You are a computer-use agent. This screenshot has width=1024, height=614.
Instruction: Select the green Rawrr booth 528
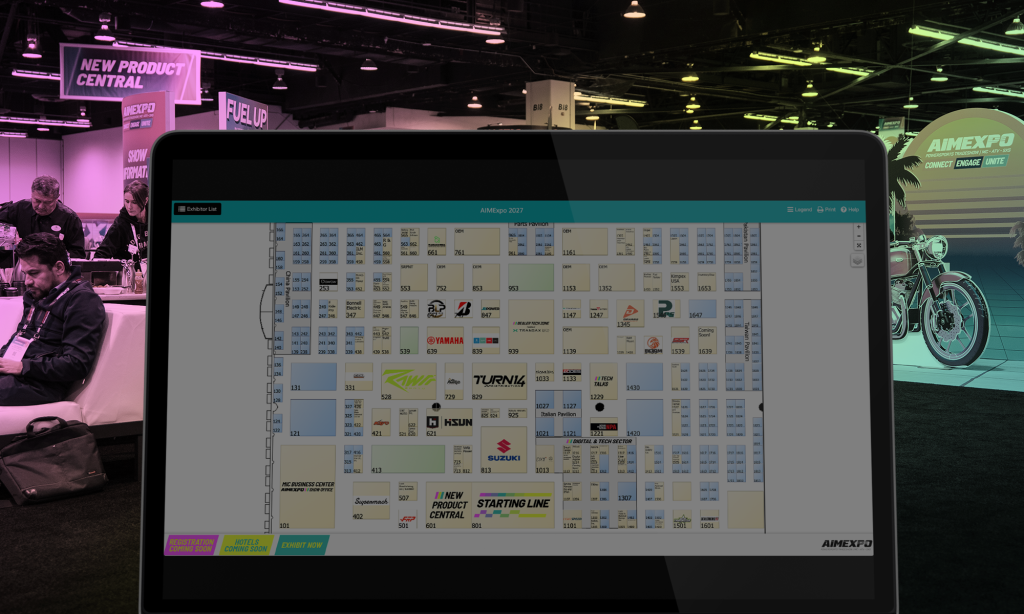(x=409, y=381)
